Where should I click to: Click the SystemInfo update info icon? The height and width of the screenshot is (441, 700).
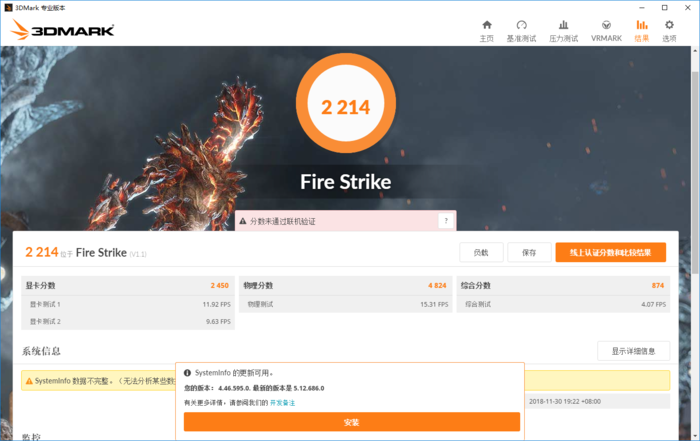tap(188, 373)
